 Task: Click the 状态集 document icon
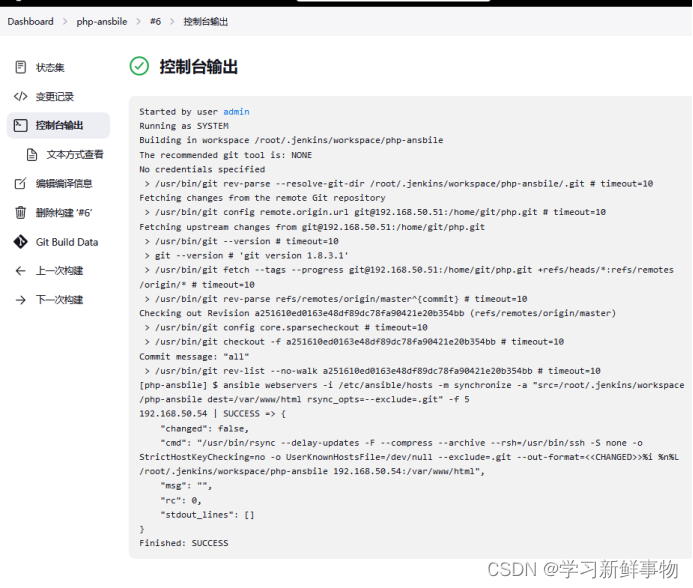[20, 67]
